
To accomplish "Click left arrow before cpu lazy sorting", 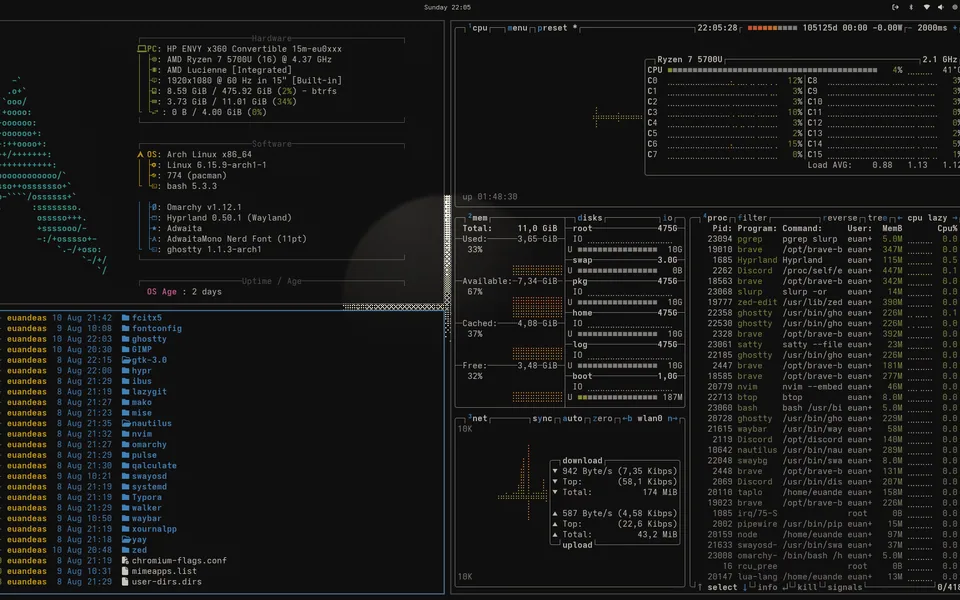I will [899, 217].
